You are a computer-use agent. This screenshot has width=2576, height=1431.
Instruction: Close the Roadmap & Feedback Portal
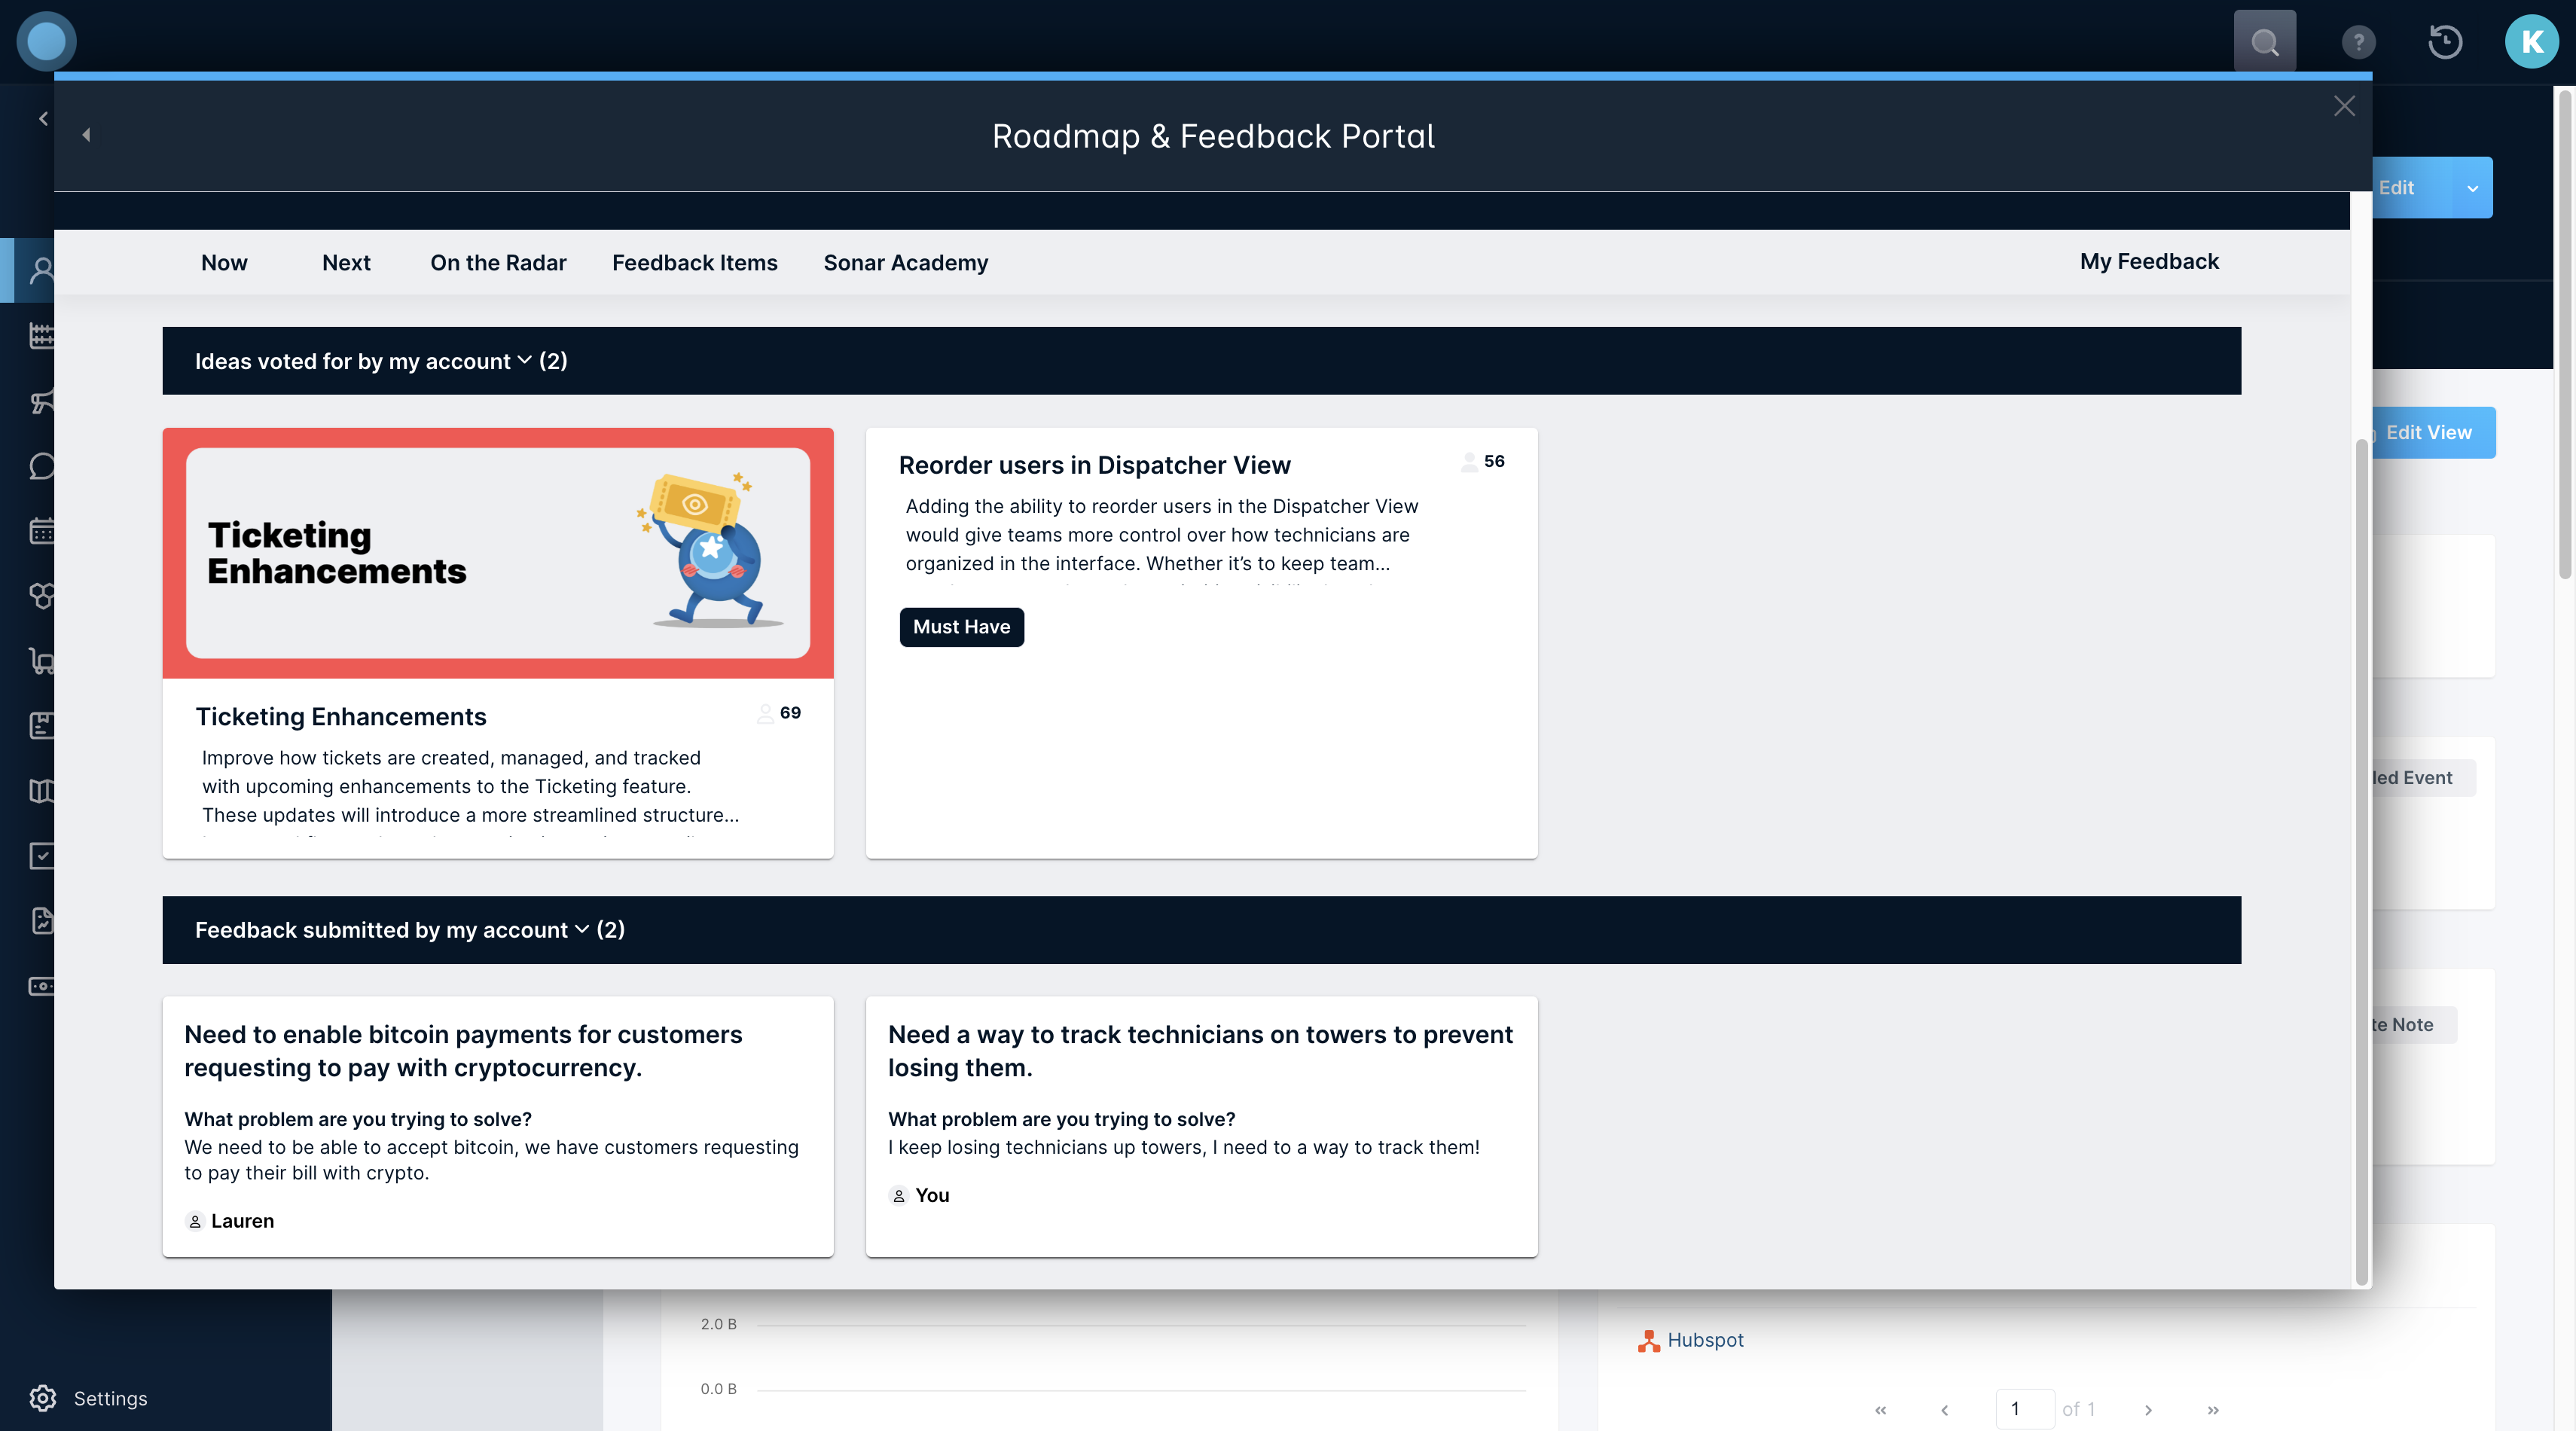2344,106
